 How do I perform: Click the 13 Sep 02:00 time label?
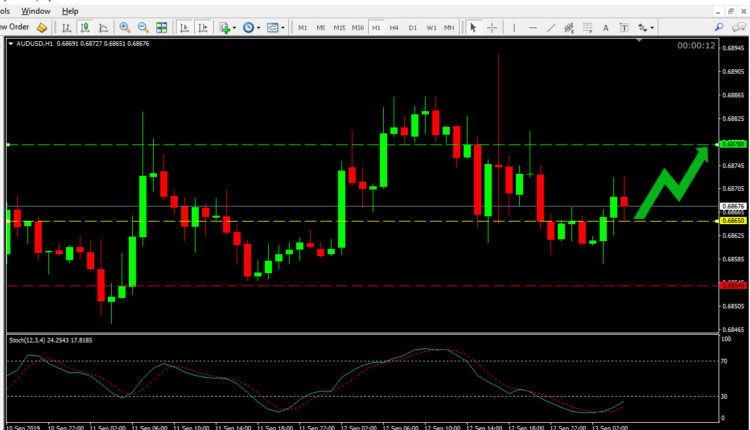click(609, 428)
